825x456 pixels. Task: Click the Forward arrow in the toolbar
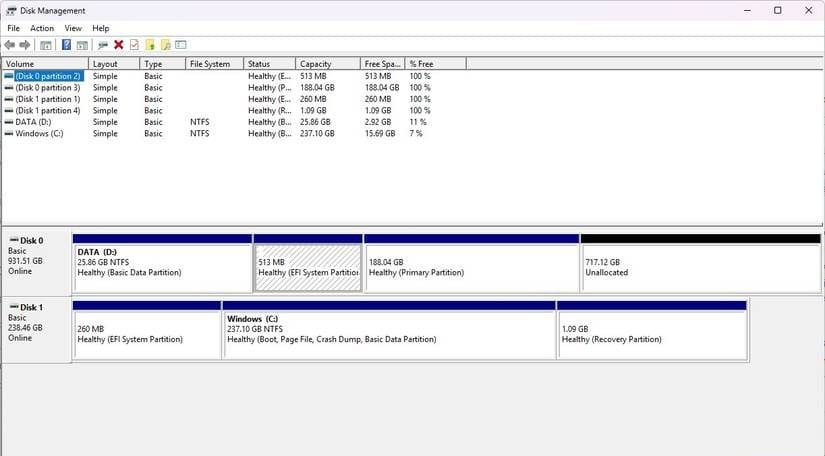pos(25,45)
